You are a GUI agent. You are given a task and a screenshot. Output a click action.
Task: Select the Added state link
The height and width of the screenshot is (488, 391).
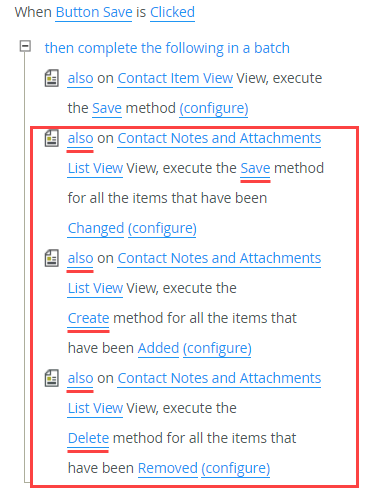pyautogui.click(x=158, y=348)
